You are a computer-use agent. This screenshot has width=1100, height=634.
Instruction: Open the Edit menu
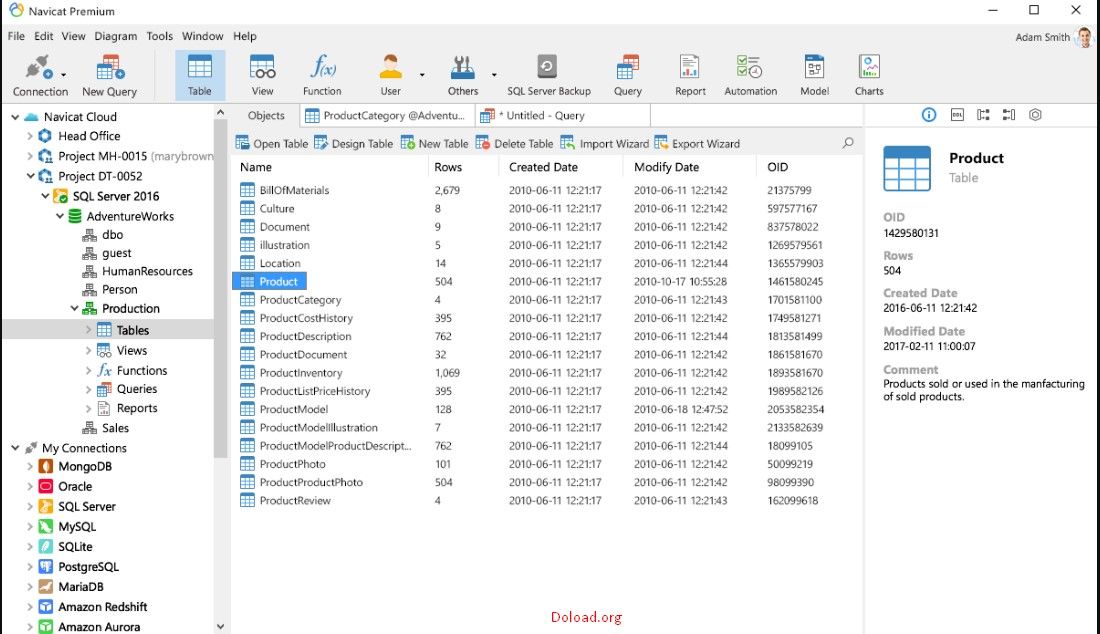[x=43, y=36]
